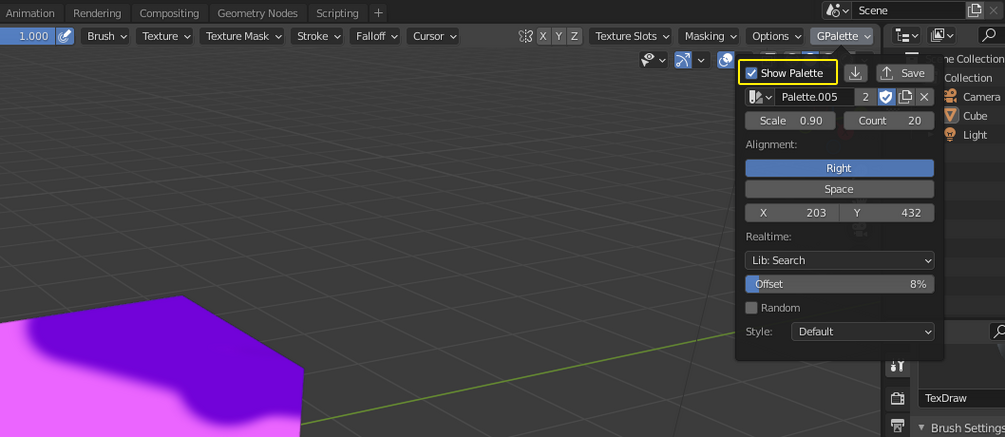Open the Falloff dropdown
Screen dimensions: 1005x437
[375, 37]
